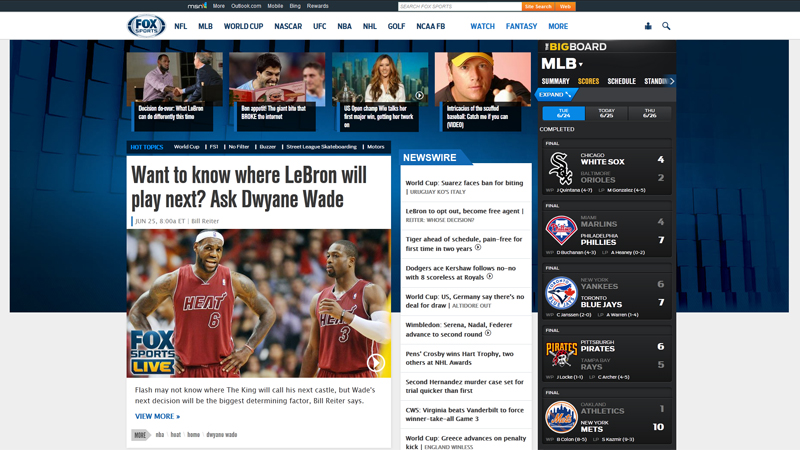Click the dwyane wade article tag
The width and height of the screenshot is (800, 450).
pyautogui.click(x=221, y=435)
